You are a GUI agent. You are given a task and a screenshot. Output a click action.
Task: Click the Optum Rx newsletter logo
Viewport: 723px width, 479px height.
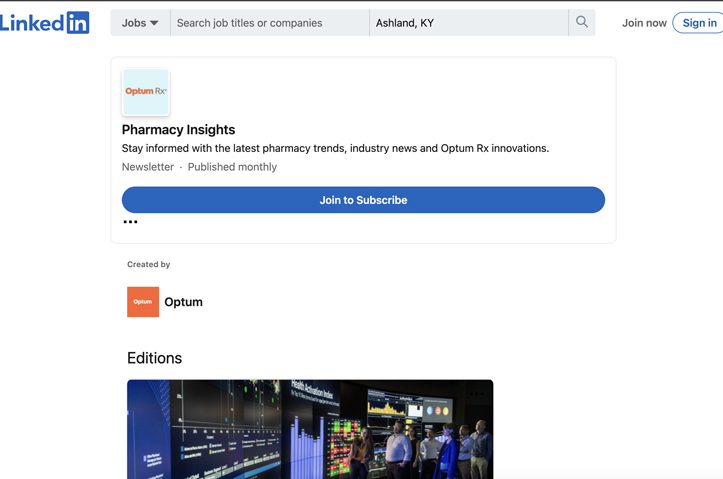pos(146,92)
